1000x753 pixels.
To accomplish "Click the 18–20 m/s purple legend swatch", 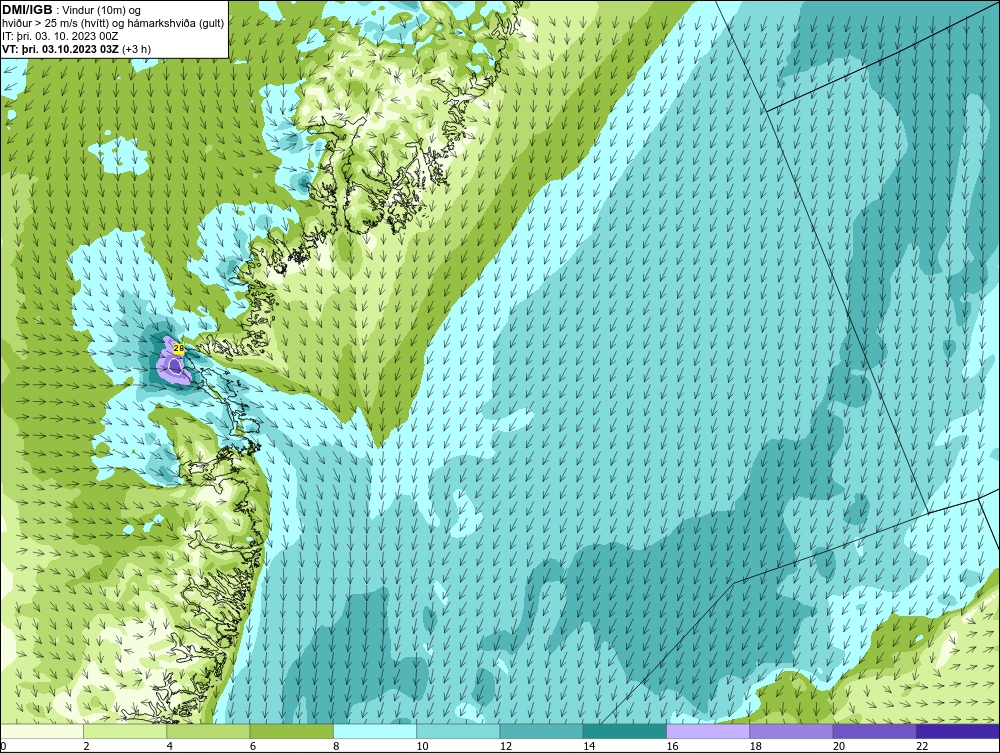I will [791, 731].
